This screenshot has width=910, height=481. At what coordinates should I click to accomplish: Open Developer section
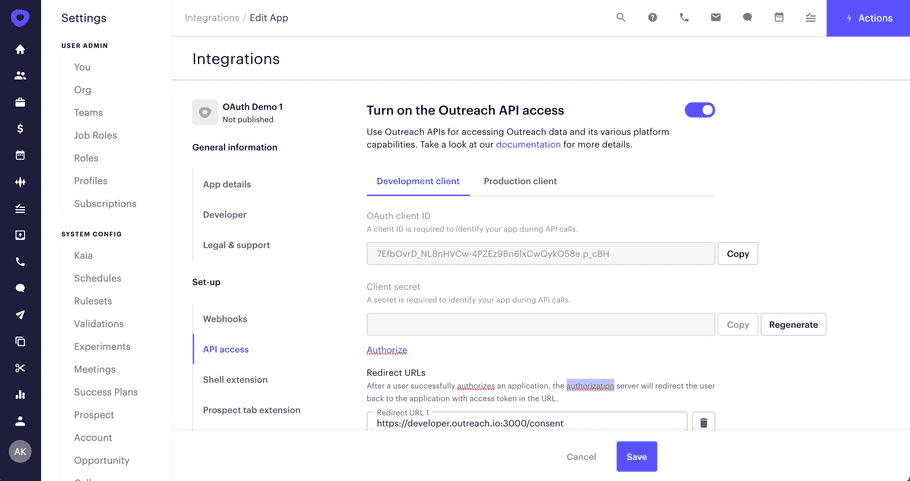[x=225, y=215]
